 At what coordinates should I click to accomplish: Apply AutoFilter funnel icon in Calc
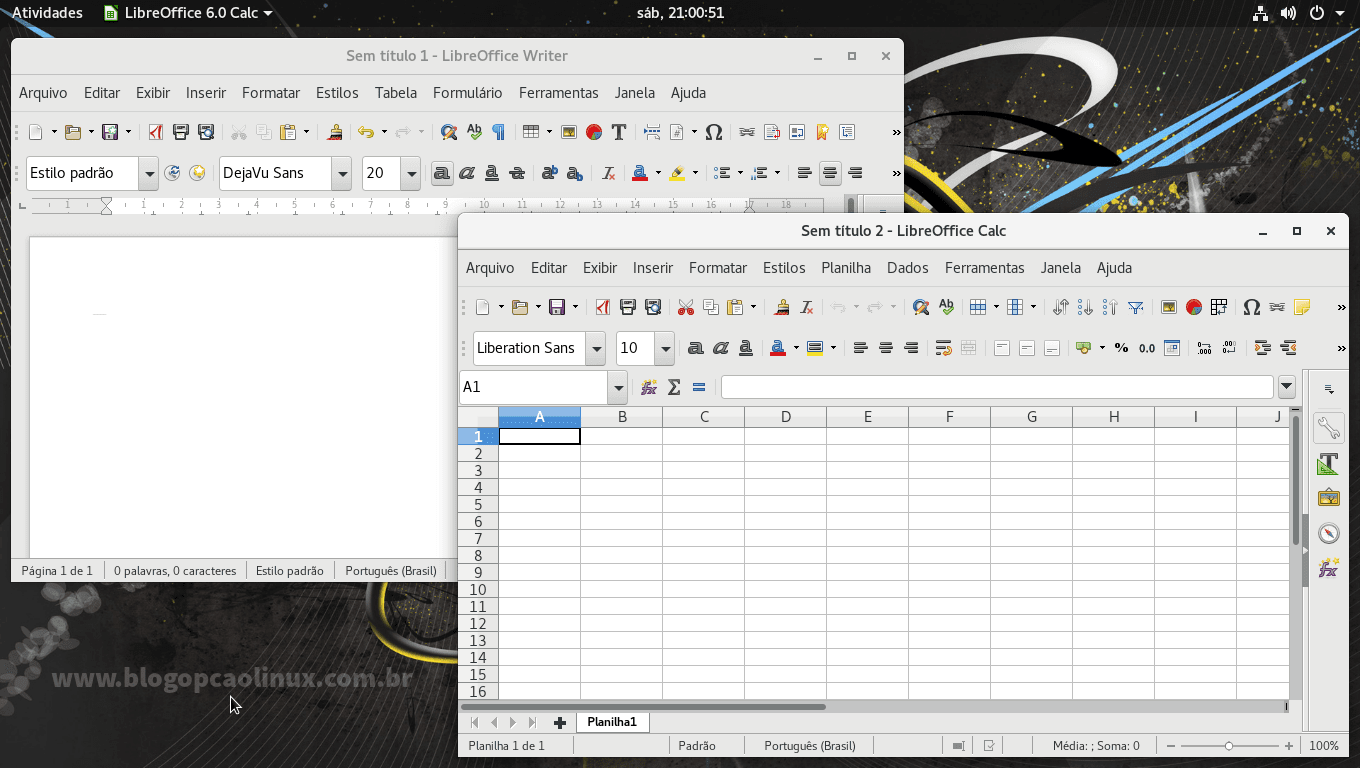click(1136, 307)
